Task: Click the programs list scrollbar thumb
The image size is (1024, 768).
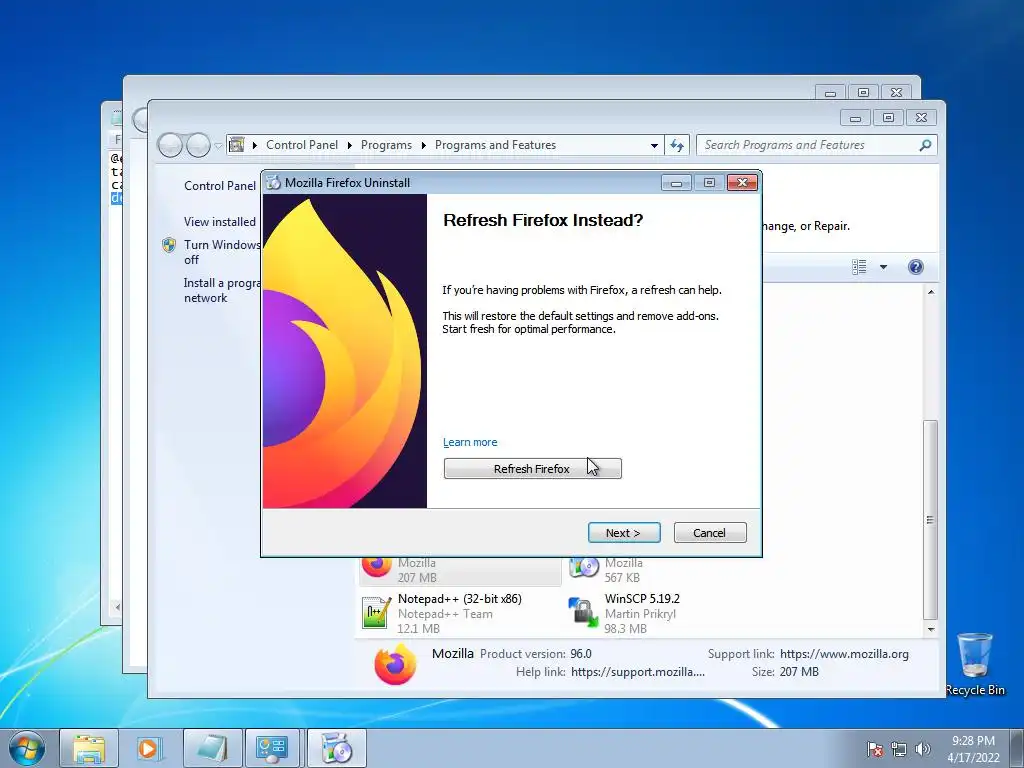Action: point(931,520)
